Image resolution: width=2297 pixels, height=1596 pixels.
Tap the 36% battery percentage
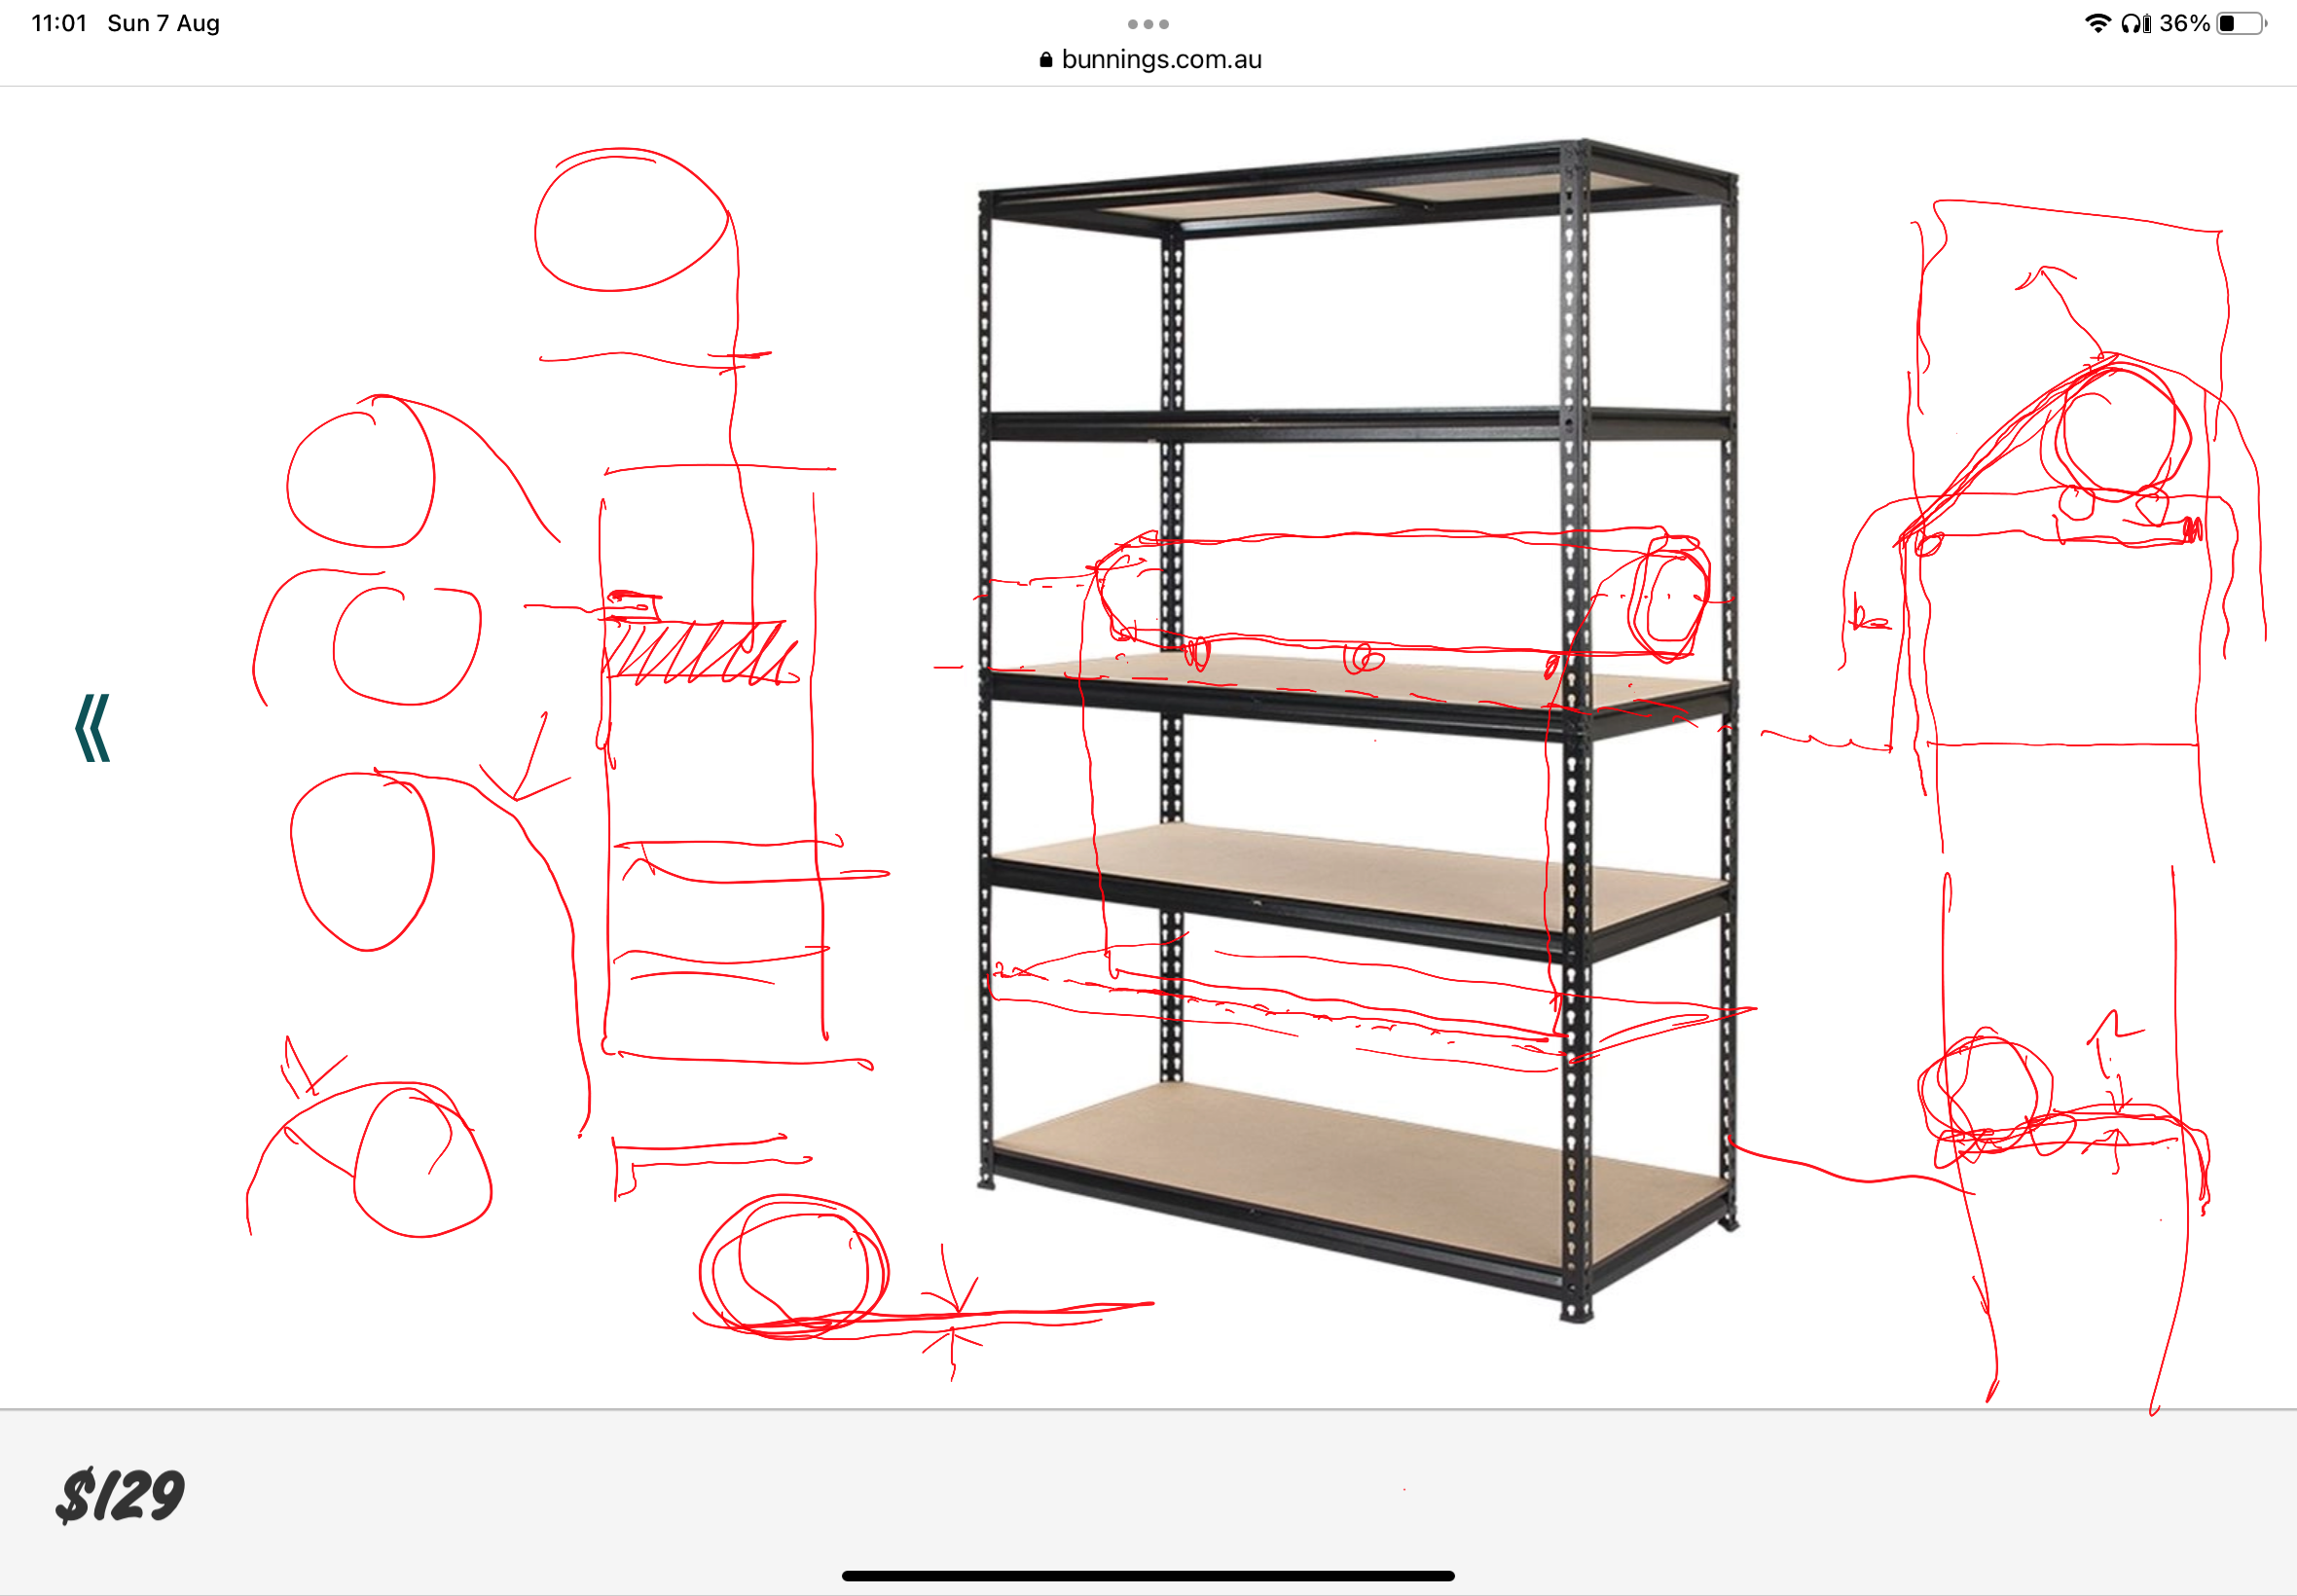pos(2184,23)
